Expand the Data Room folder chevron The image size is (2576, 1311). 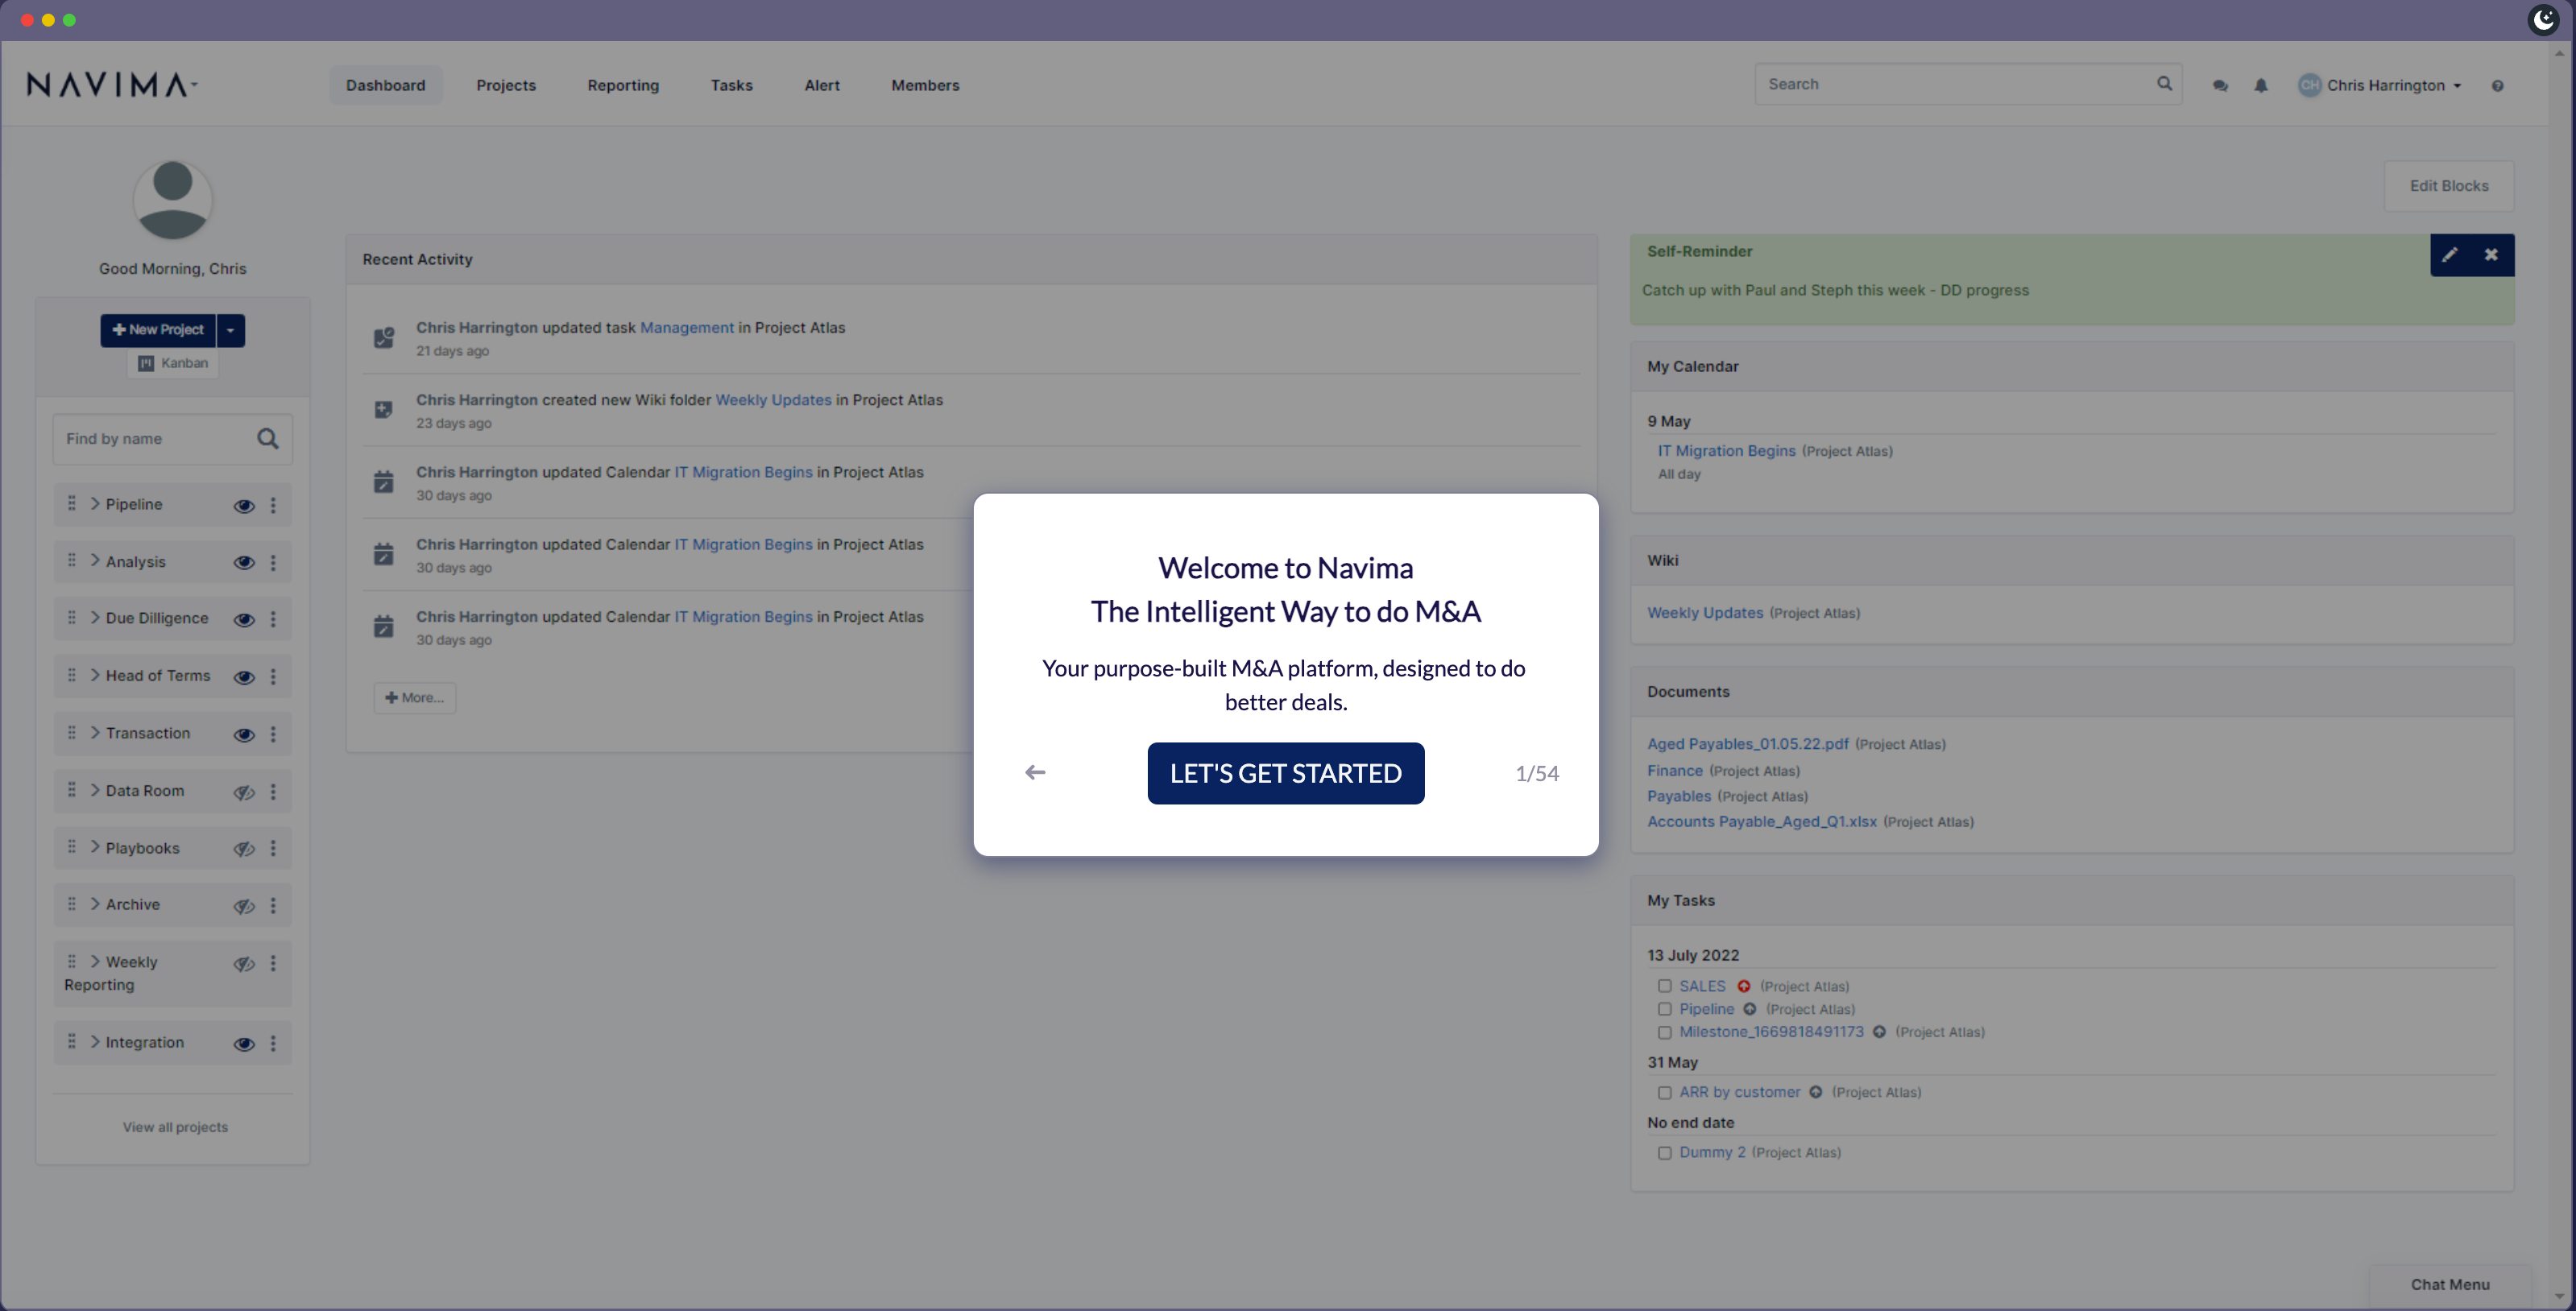[95, 790]
